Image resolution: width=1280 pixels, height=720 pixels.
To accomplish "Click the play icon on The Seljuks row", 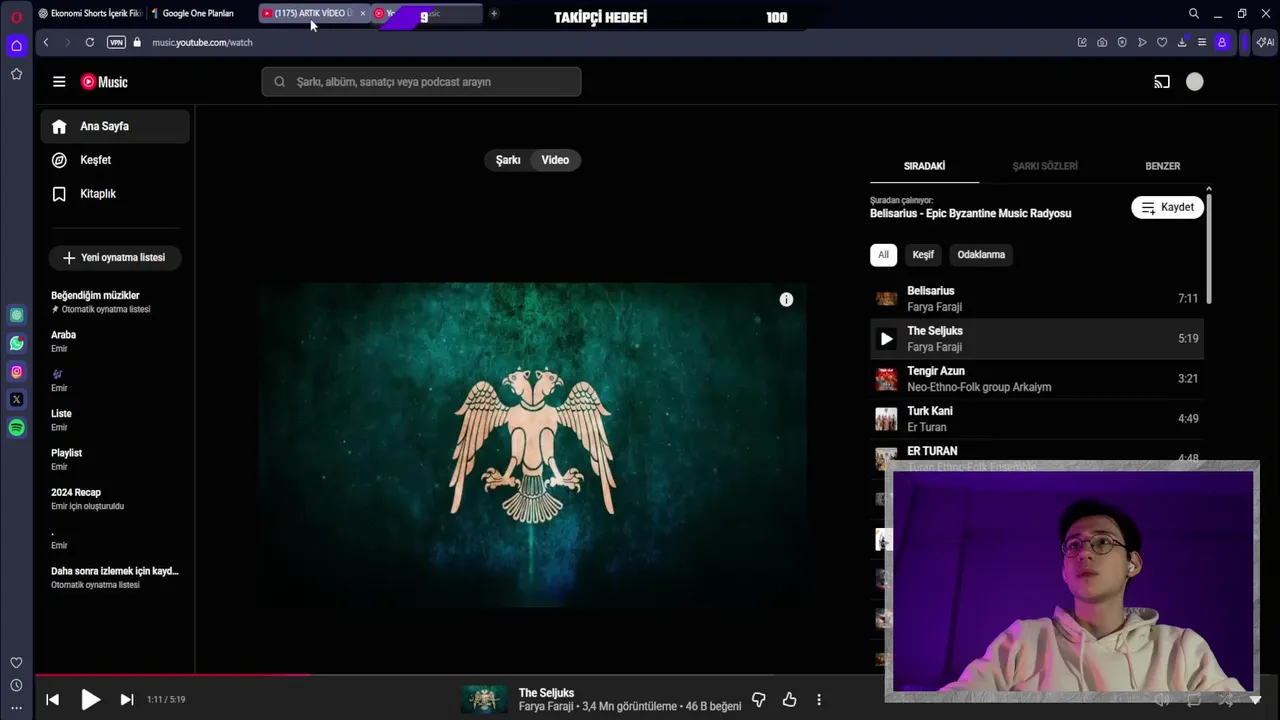I will coord(886,339).
